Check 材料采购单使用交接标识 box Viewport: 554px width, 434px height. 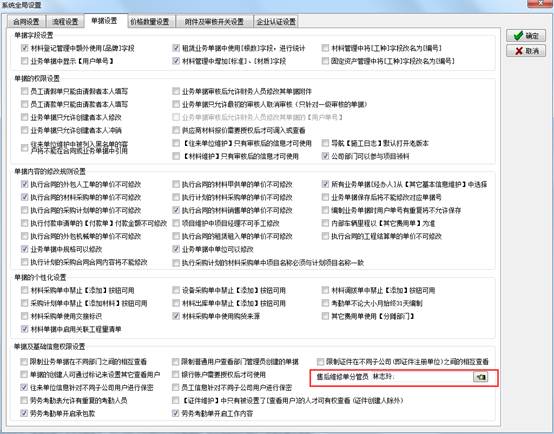(x=24, y=316)
